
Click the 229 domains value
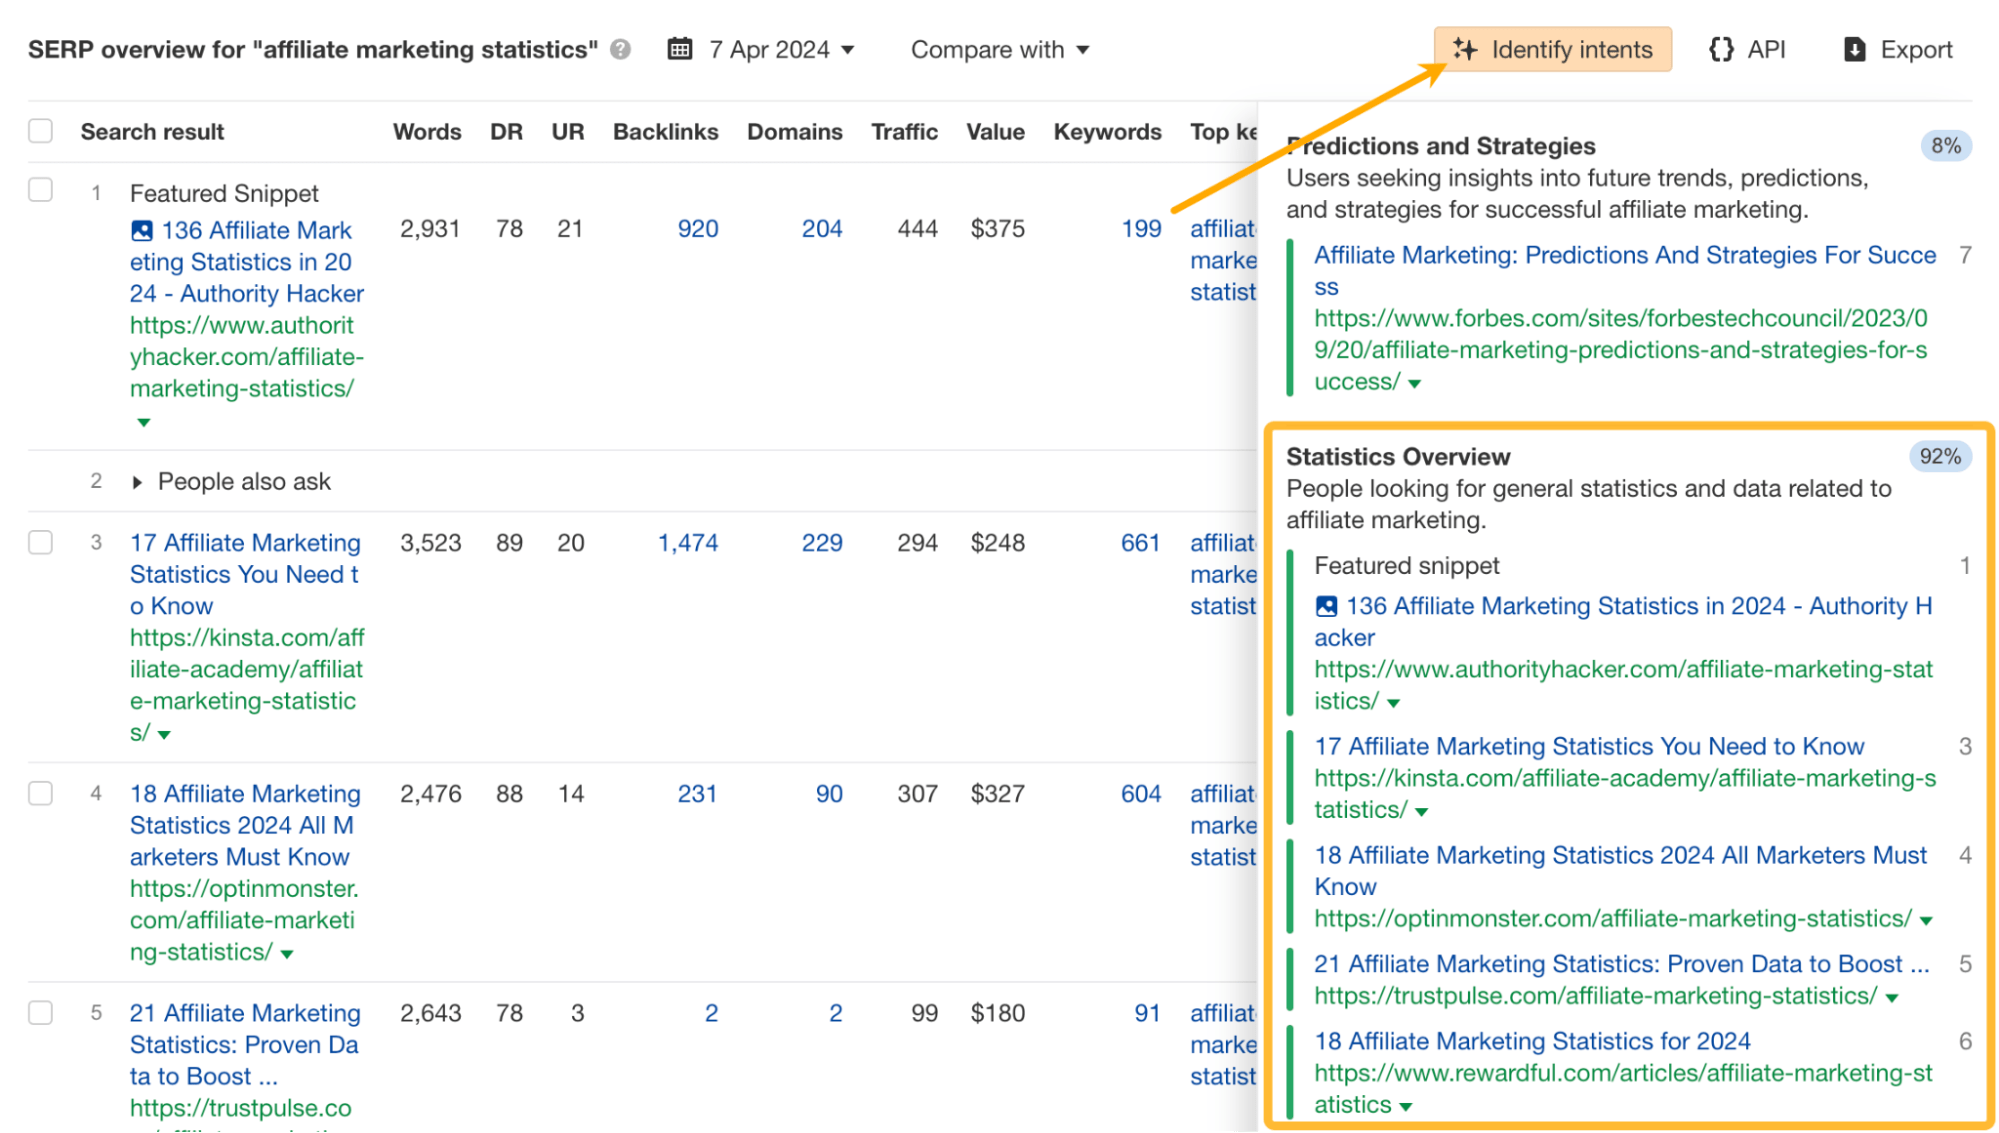pos(822,543)
